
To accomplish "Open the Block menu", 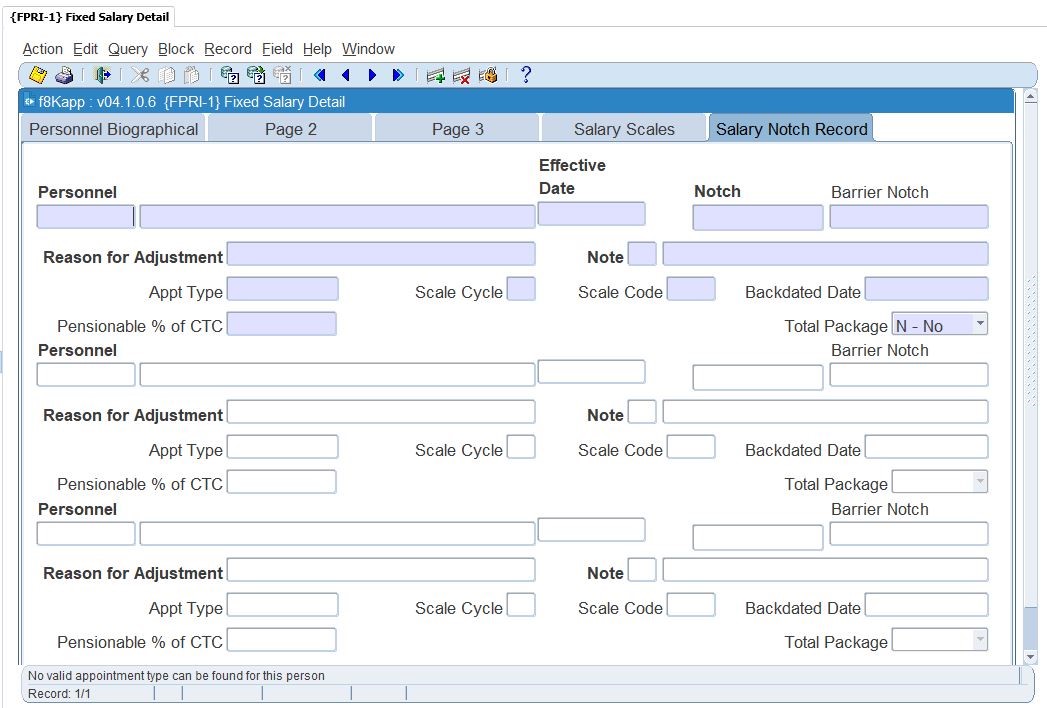I will (x=176, y=49).
